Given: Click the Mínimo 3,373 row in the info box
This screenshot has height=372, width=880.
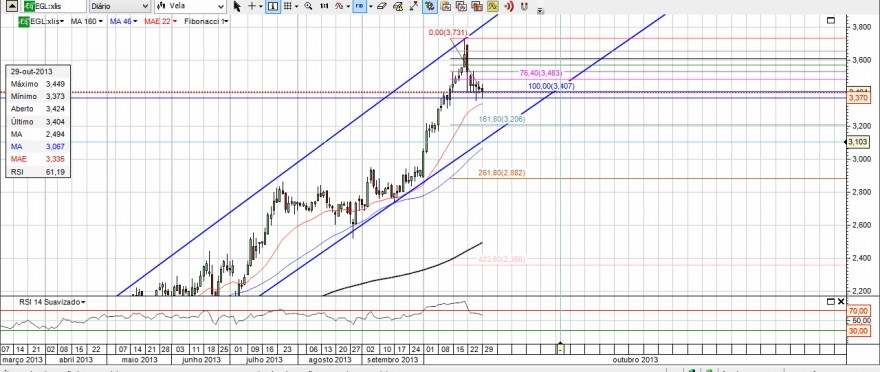Looking at the screenshot, I should pyautogui.click(x=38, y=97).
